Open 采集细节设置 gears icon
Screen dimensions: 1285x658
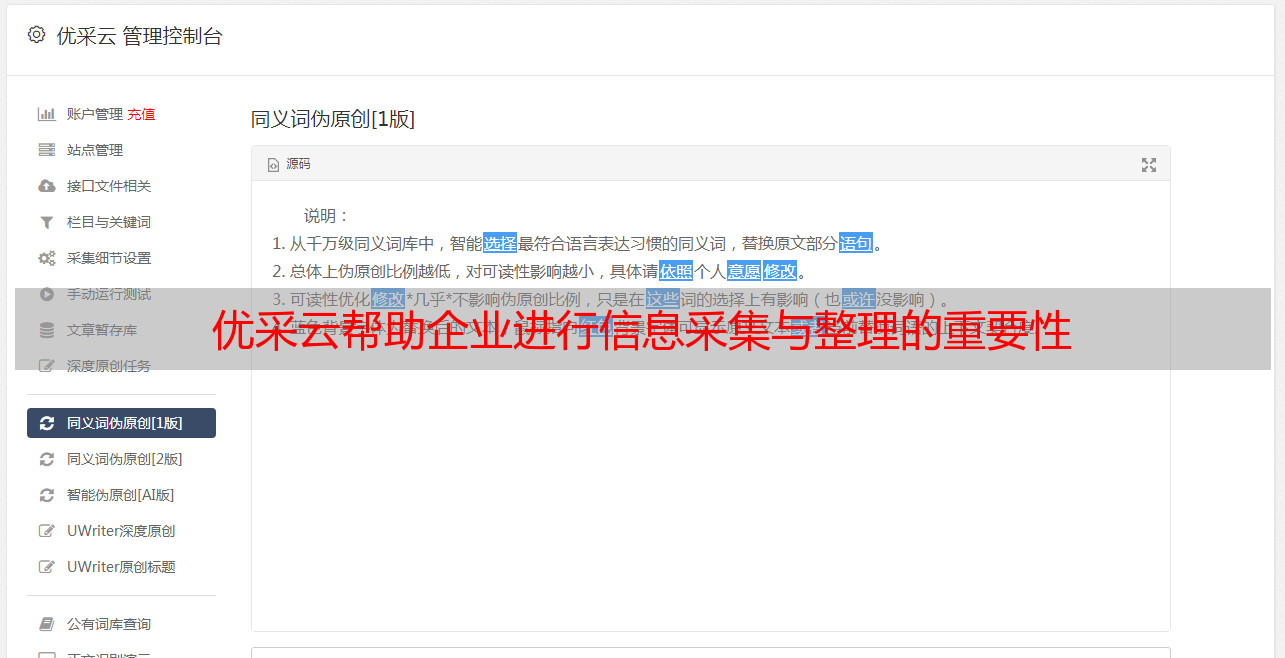coord(46,258)
